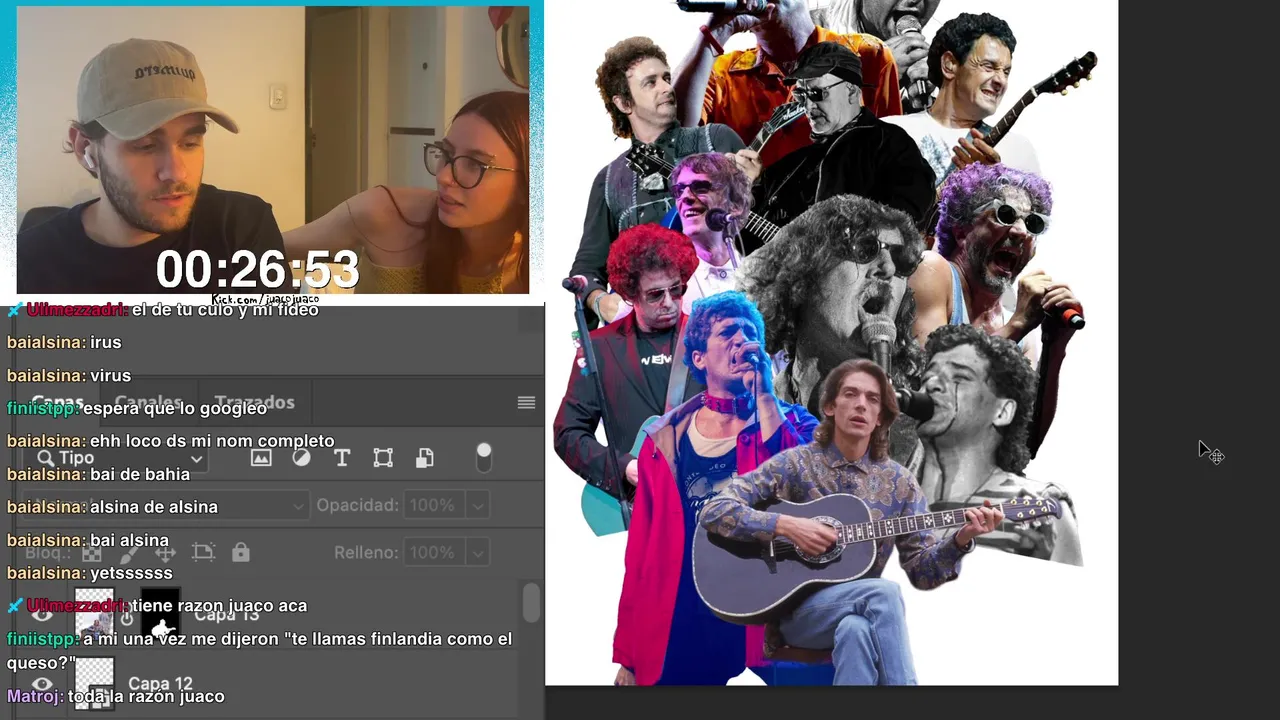Click chat message "espera que lo googleo"
The width and height of the screenshot is (1280, 720).
pyautogui.click(x=175, y=408)
